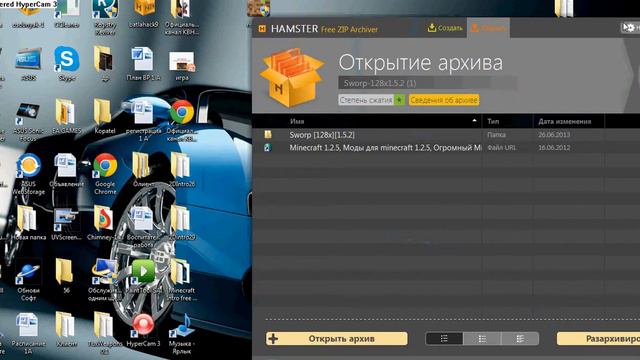Open the EA GAMES folder
The width and height of the screenshot is (640, 360).
coord(66,116)
